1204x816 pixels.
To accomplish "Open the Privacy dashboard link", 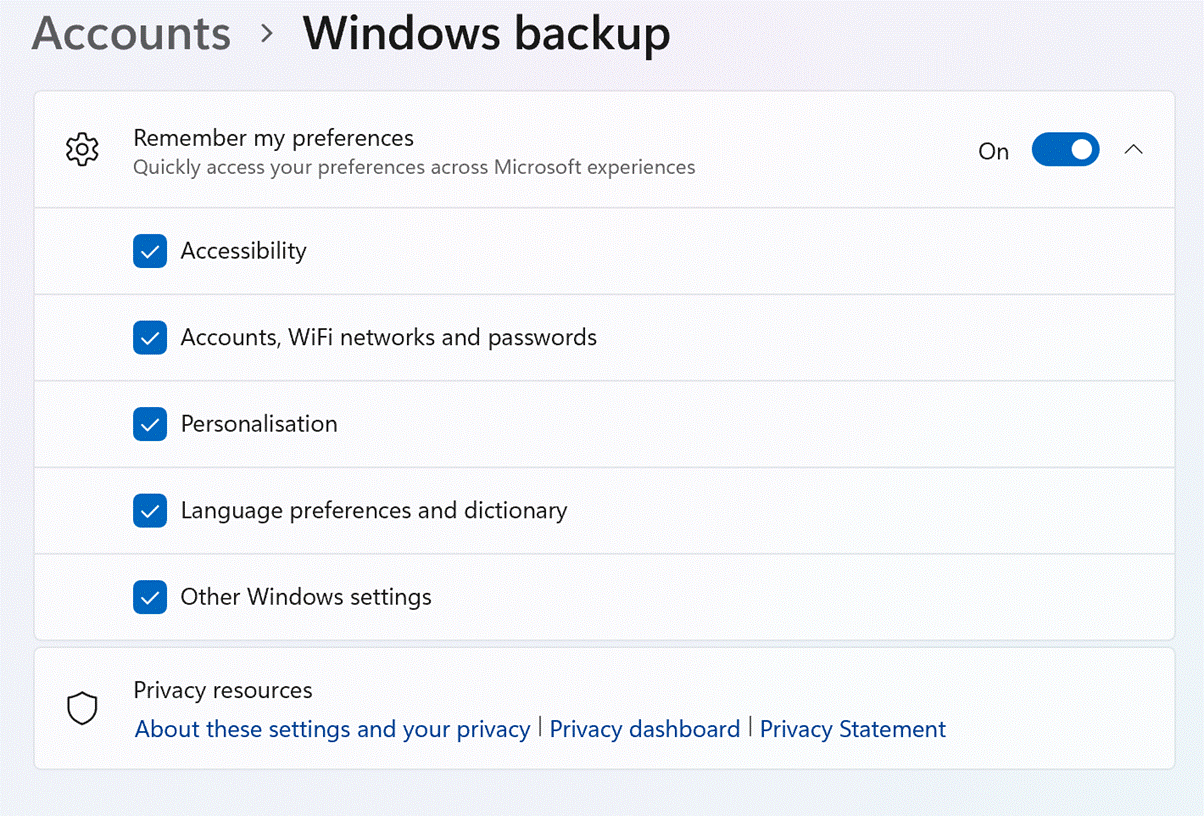I will (645, 729).
